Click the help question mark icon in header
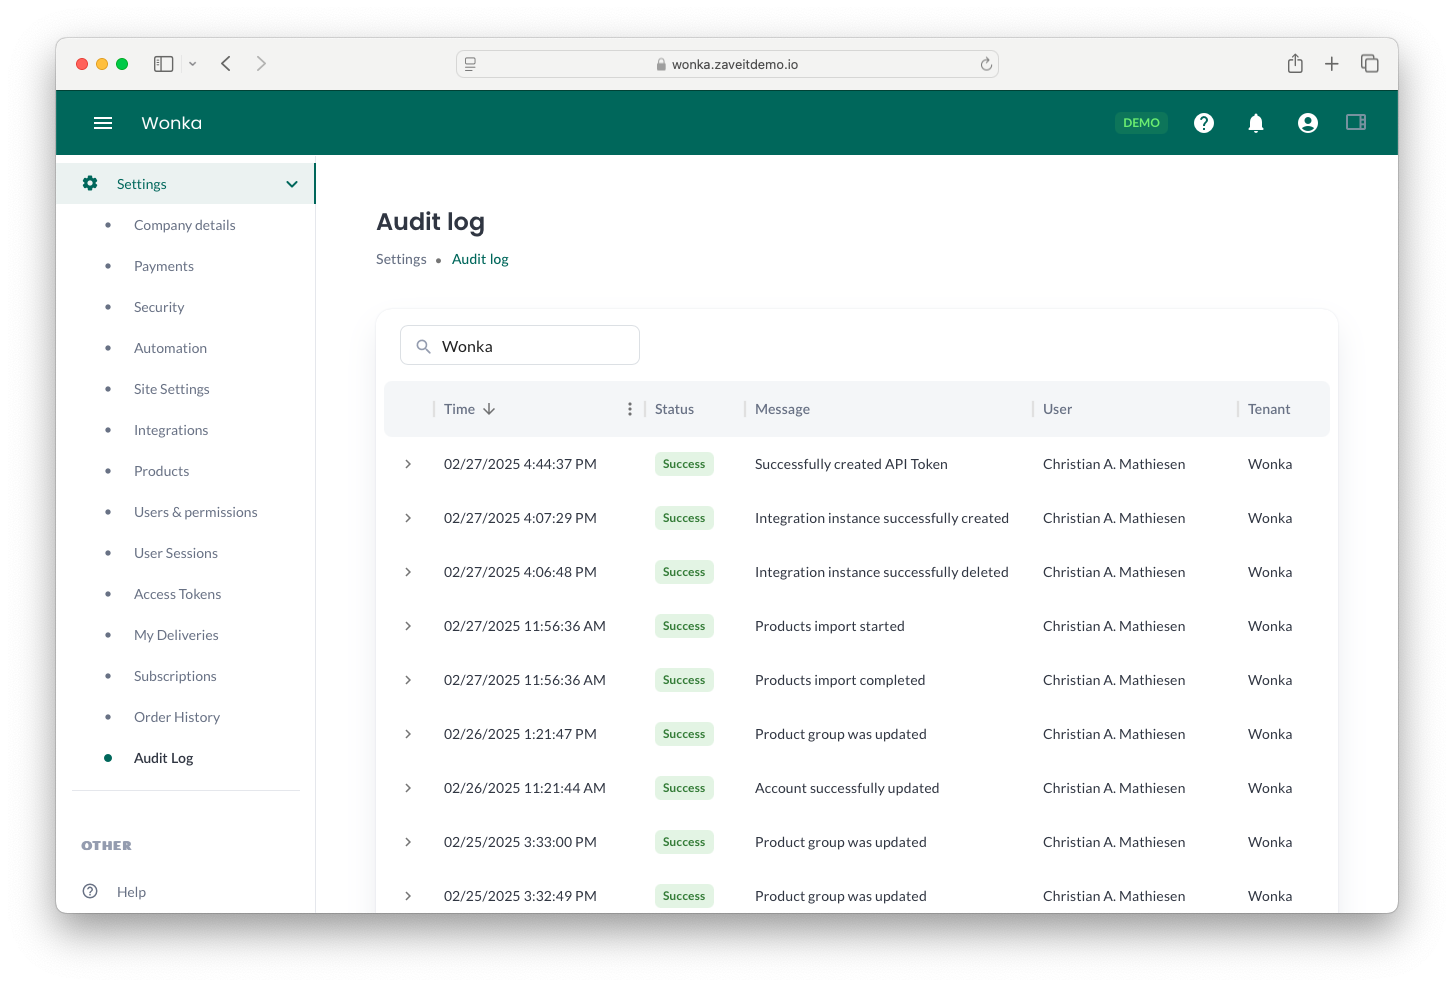Screen dimensions: 1454x987 (1204, 123)
